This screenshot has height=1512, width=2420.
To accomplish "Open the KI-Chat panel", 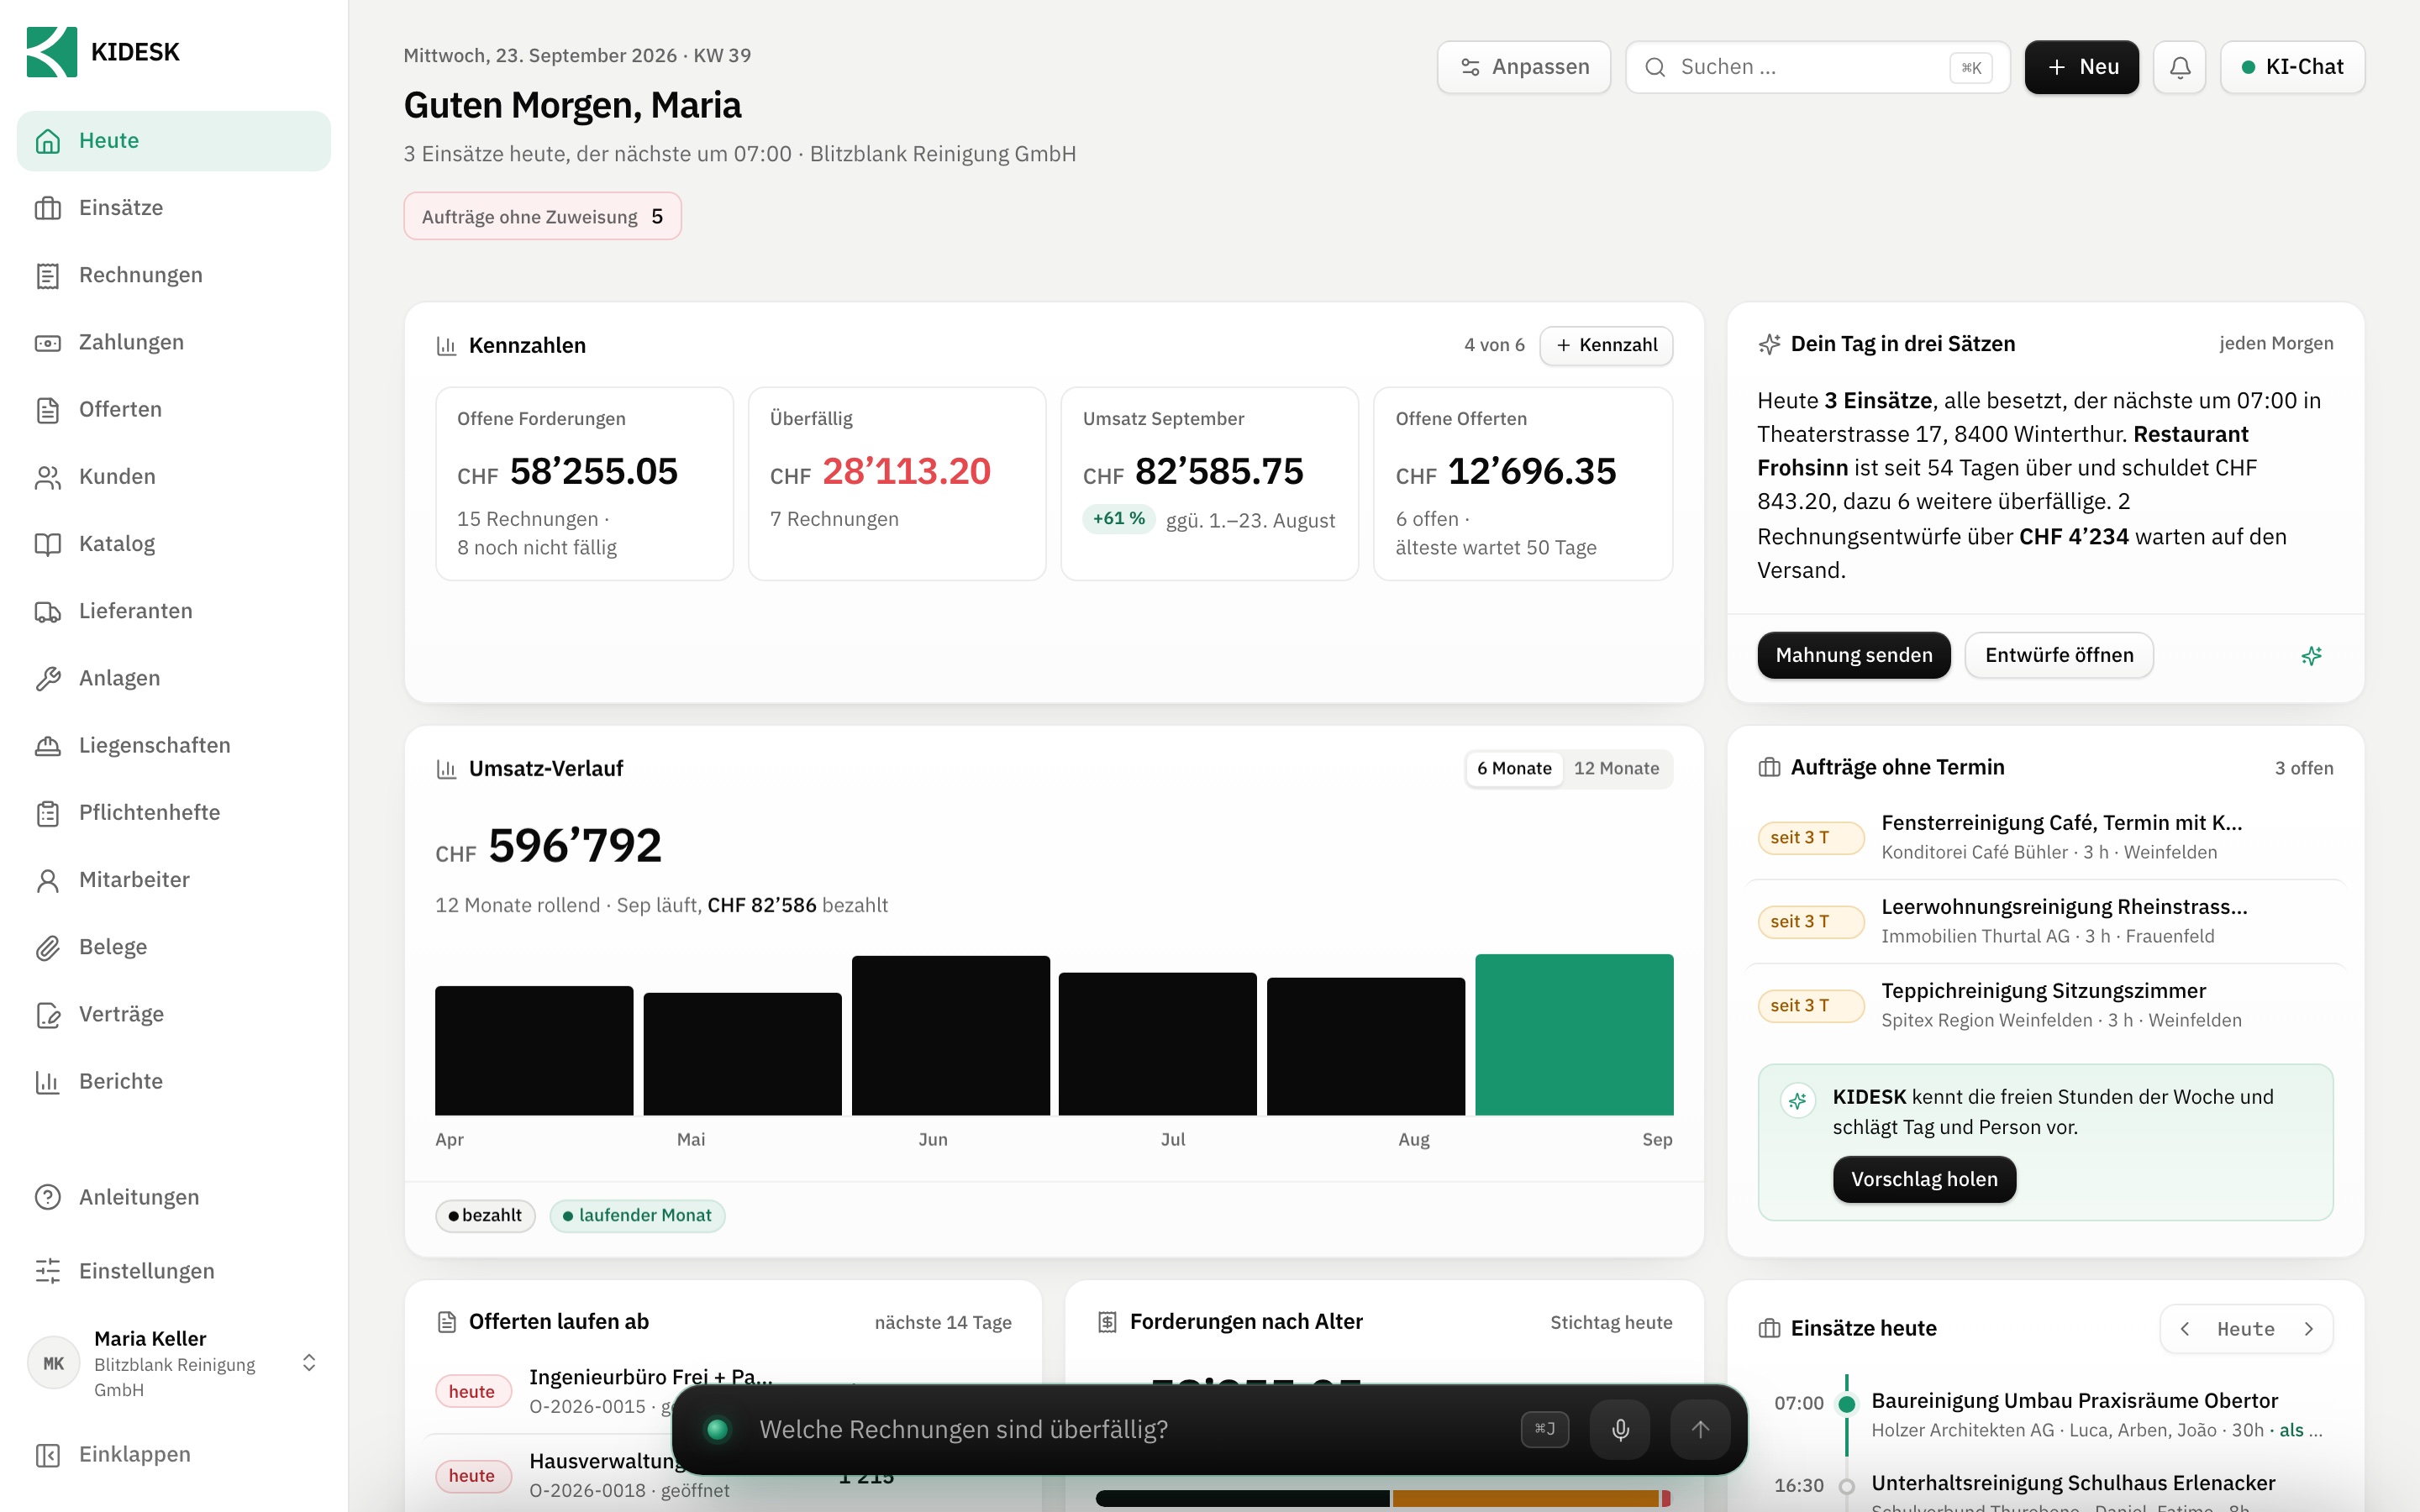I will click(2292, 67).
